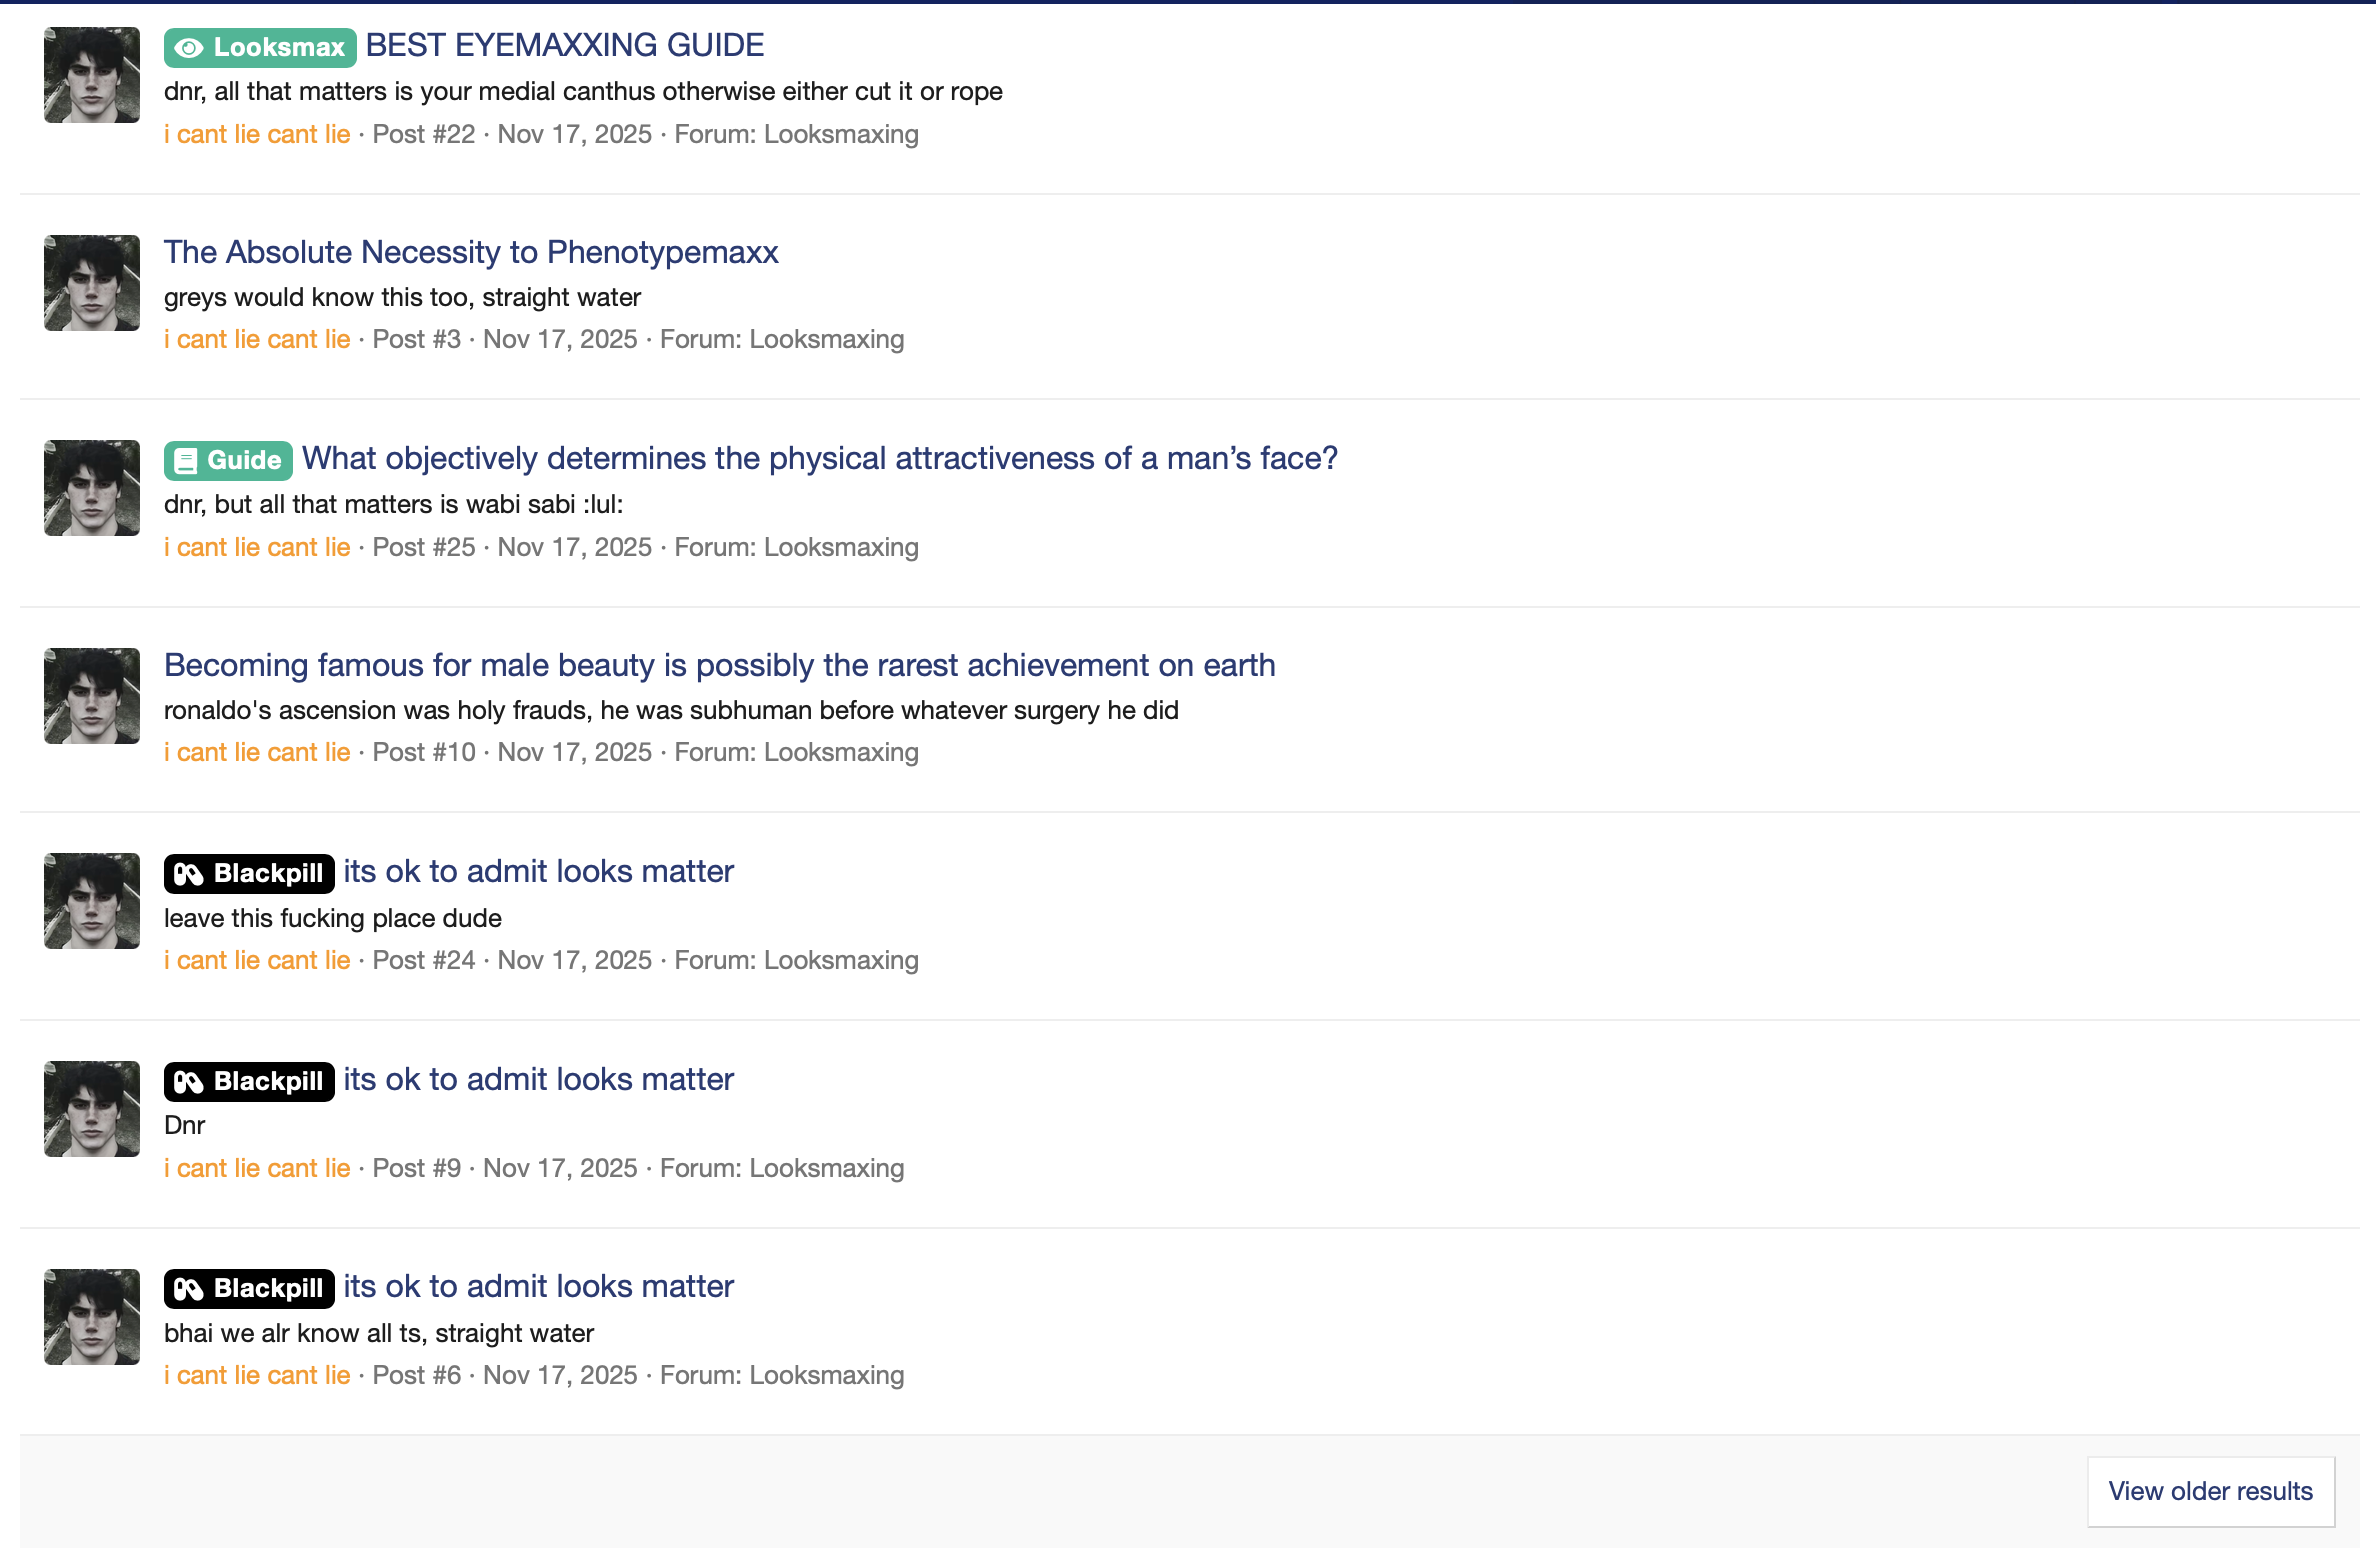Click username on the Post #6 result
Image resolution: width=2376 pixels, height=1564 pixels.
[x=257, y=1375]
